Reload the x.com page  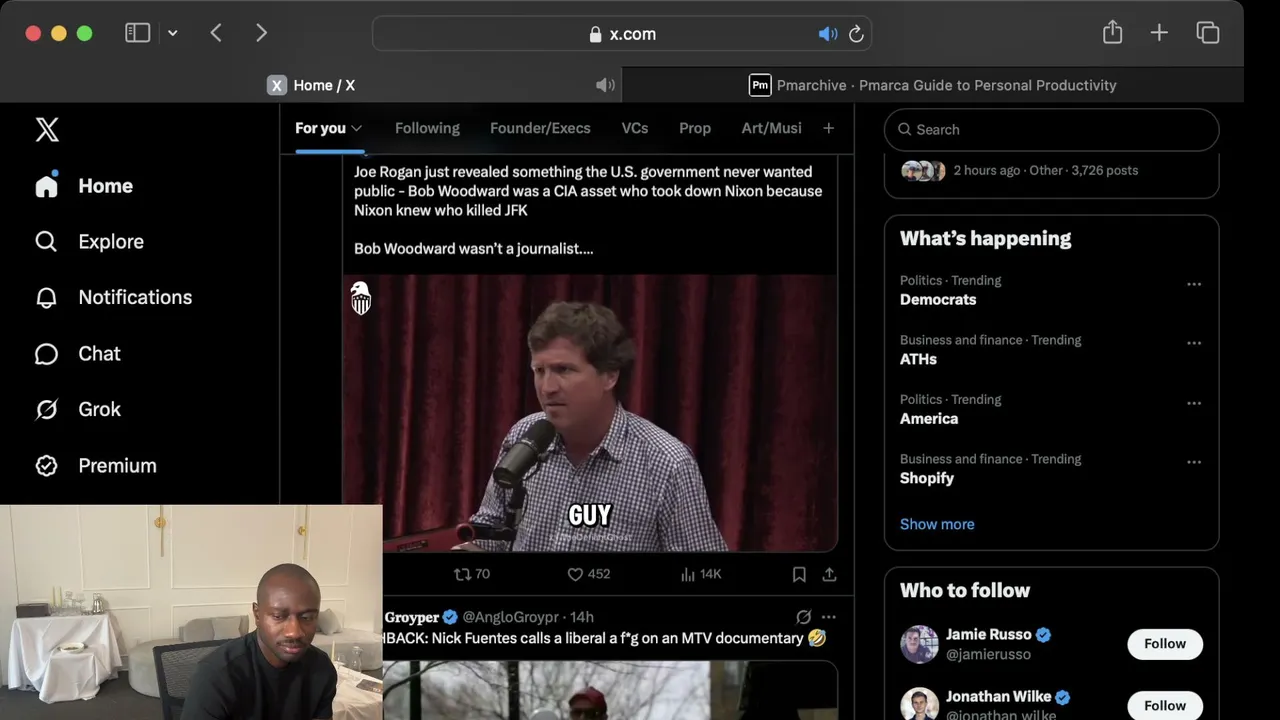(x=856, y=34)
